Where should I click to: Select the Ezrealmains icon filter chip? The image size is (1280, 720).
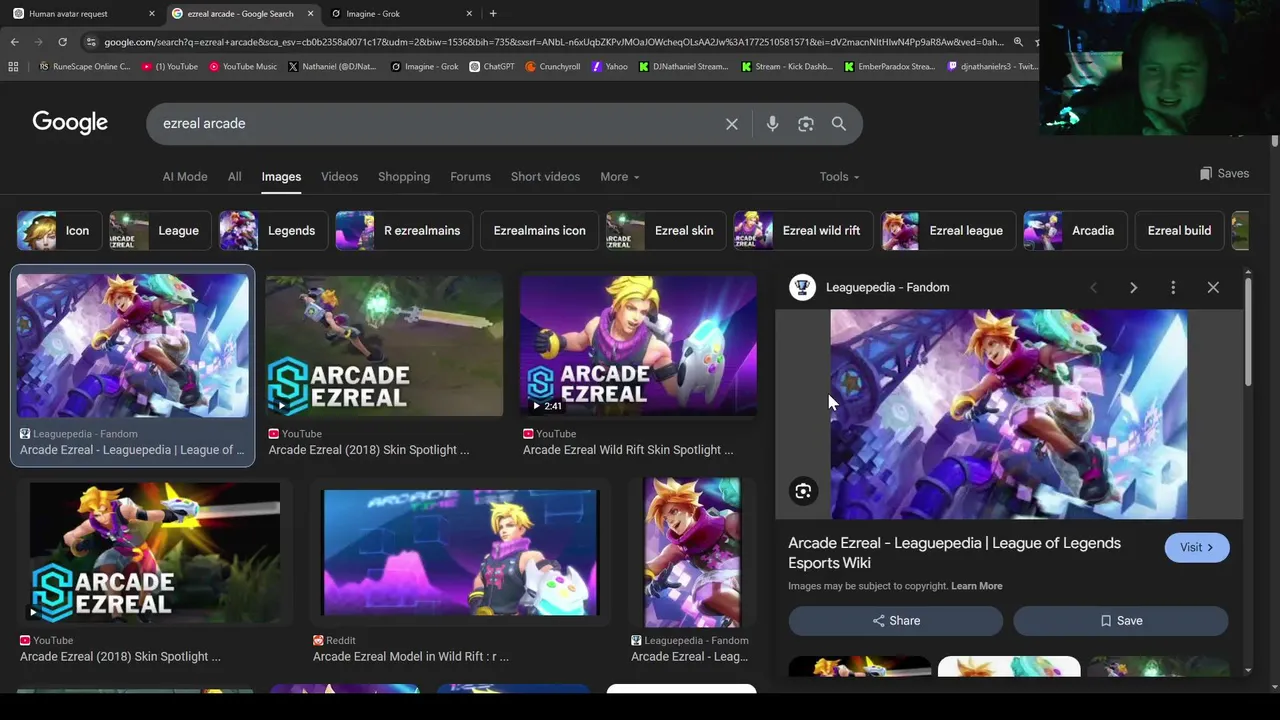point(539,231)
